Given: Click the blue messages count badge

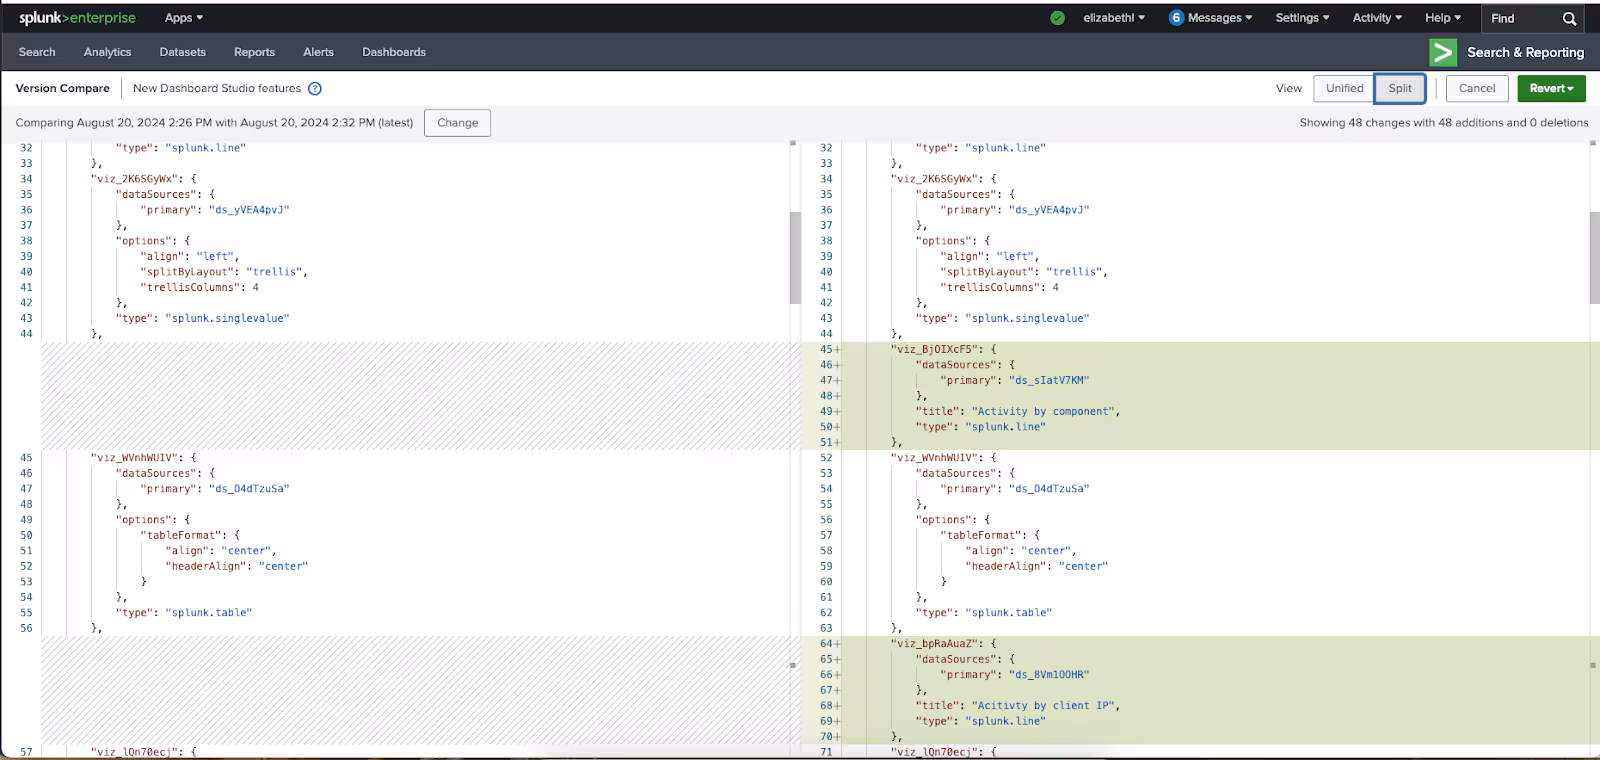Looking at the screenshot, I should pyautogui.click(x=1176, y=18).
